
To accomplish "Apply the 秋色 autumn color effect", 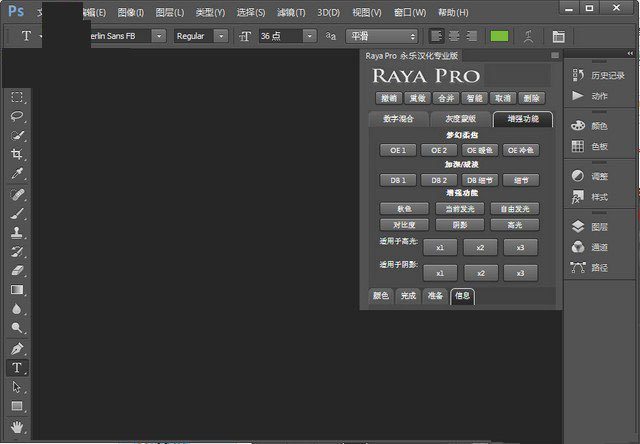I will pos(404,209).
